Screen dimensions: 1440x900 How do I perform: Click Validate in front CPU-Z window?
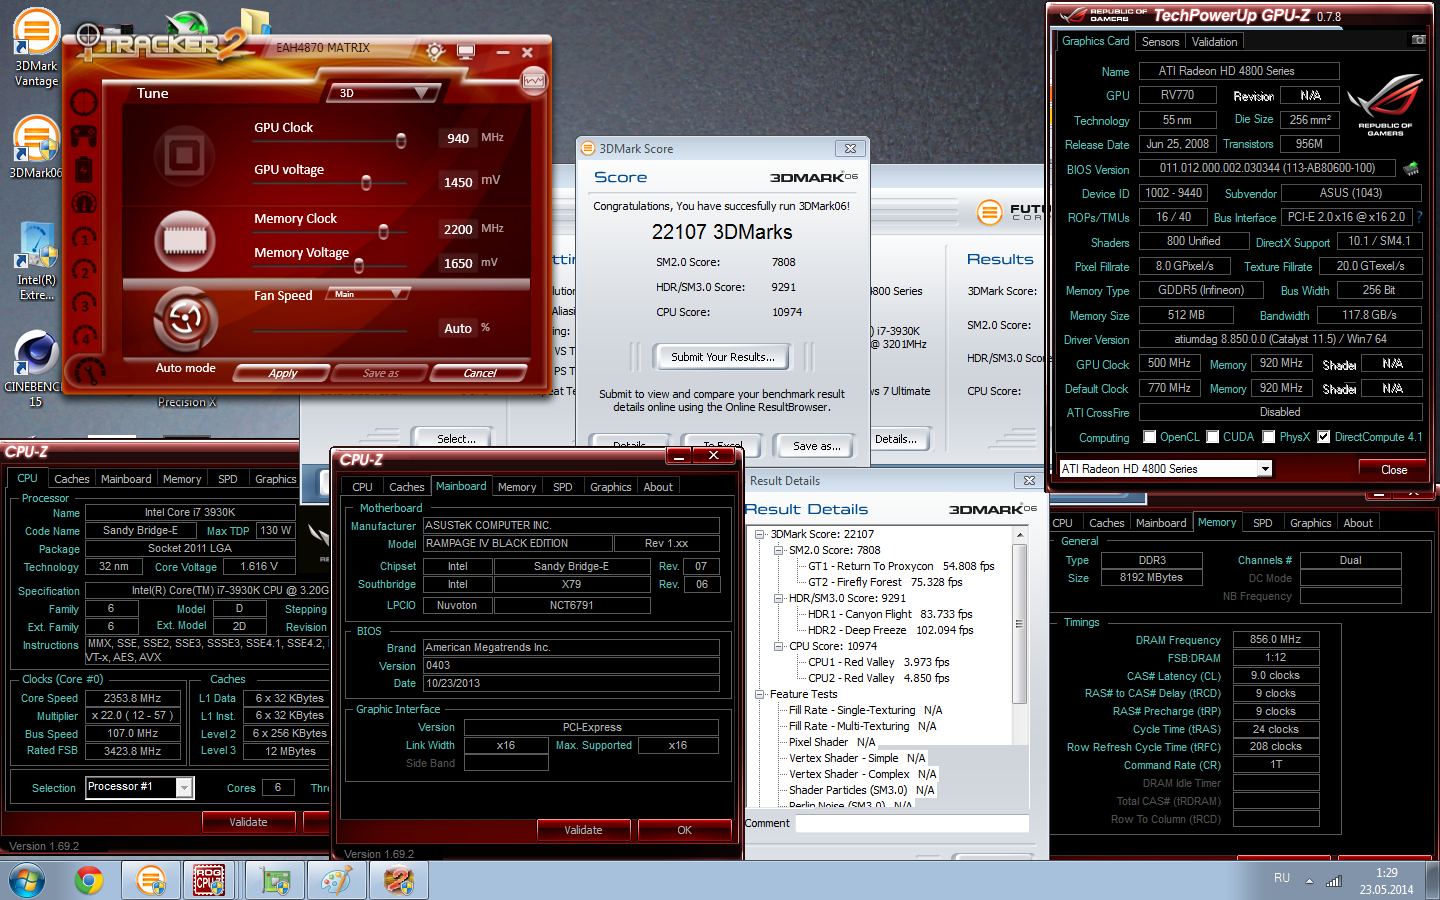583,830
